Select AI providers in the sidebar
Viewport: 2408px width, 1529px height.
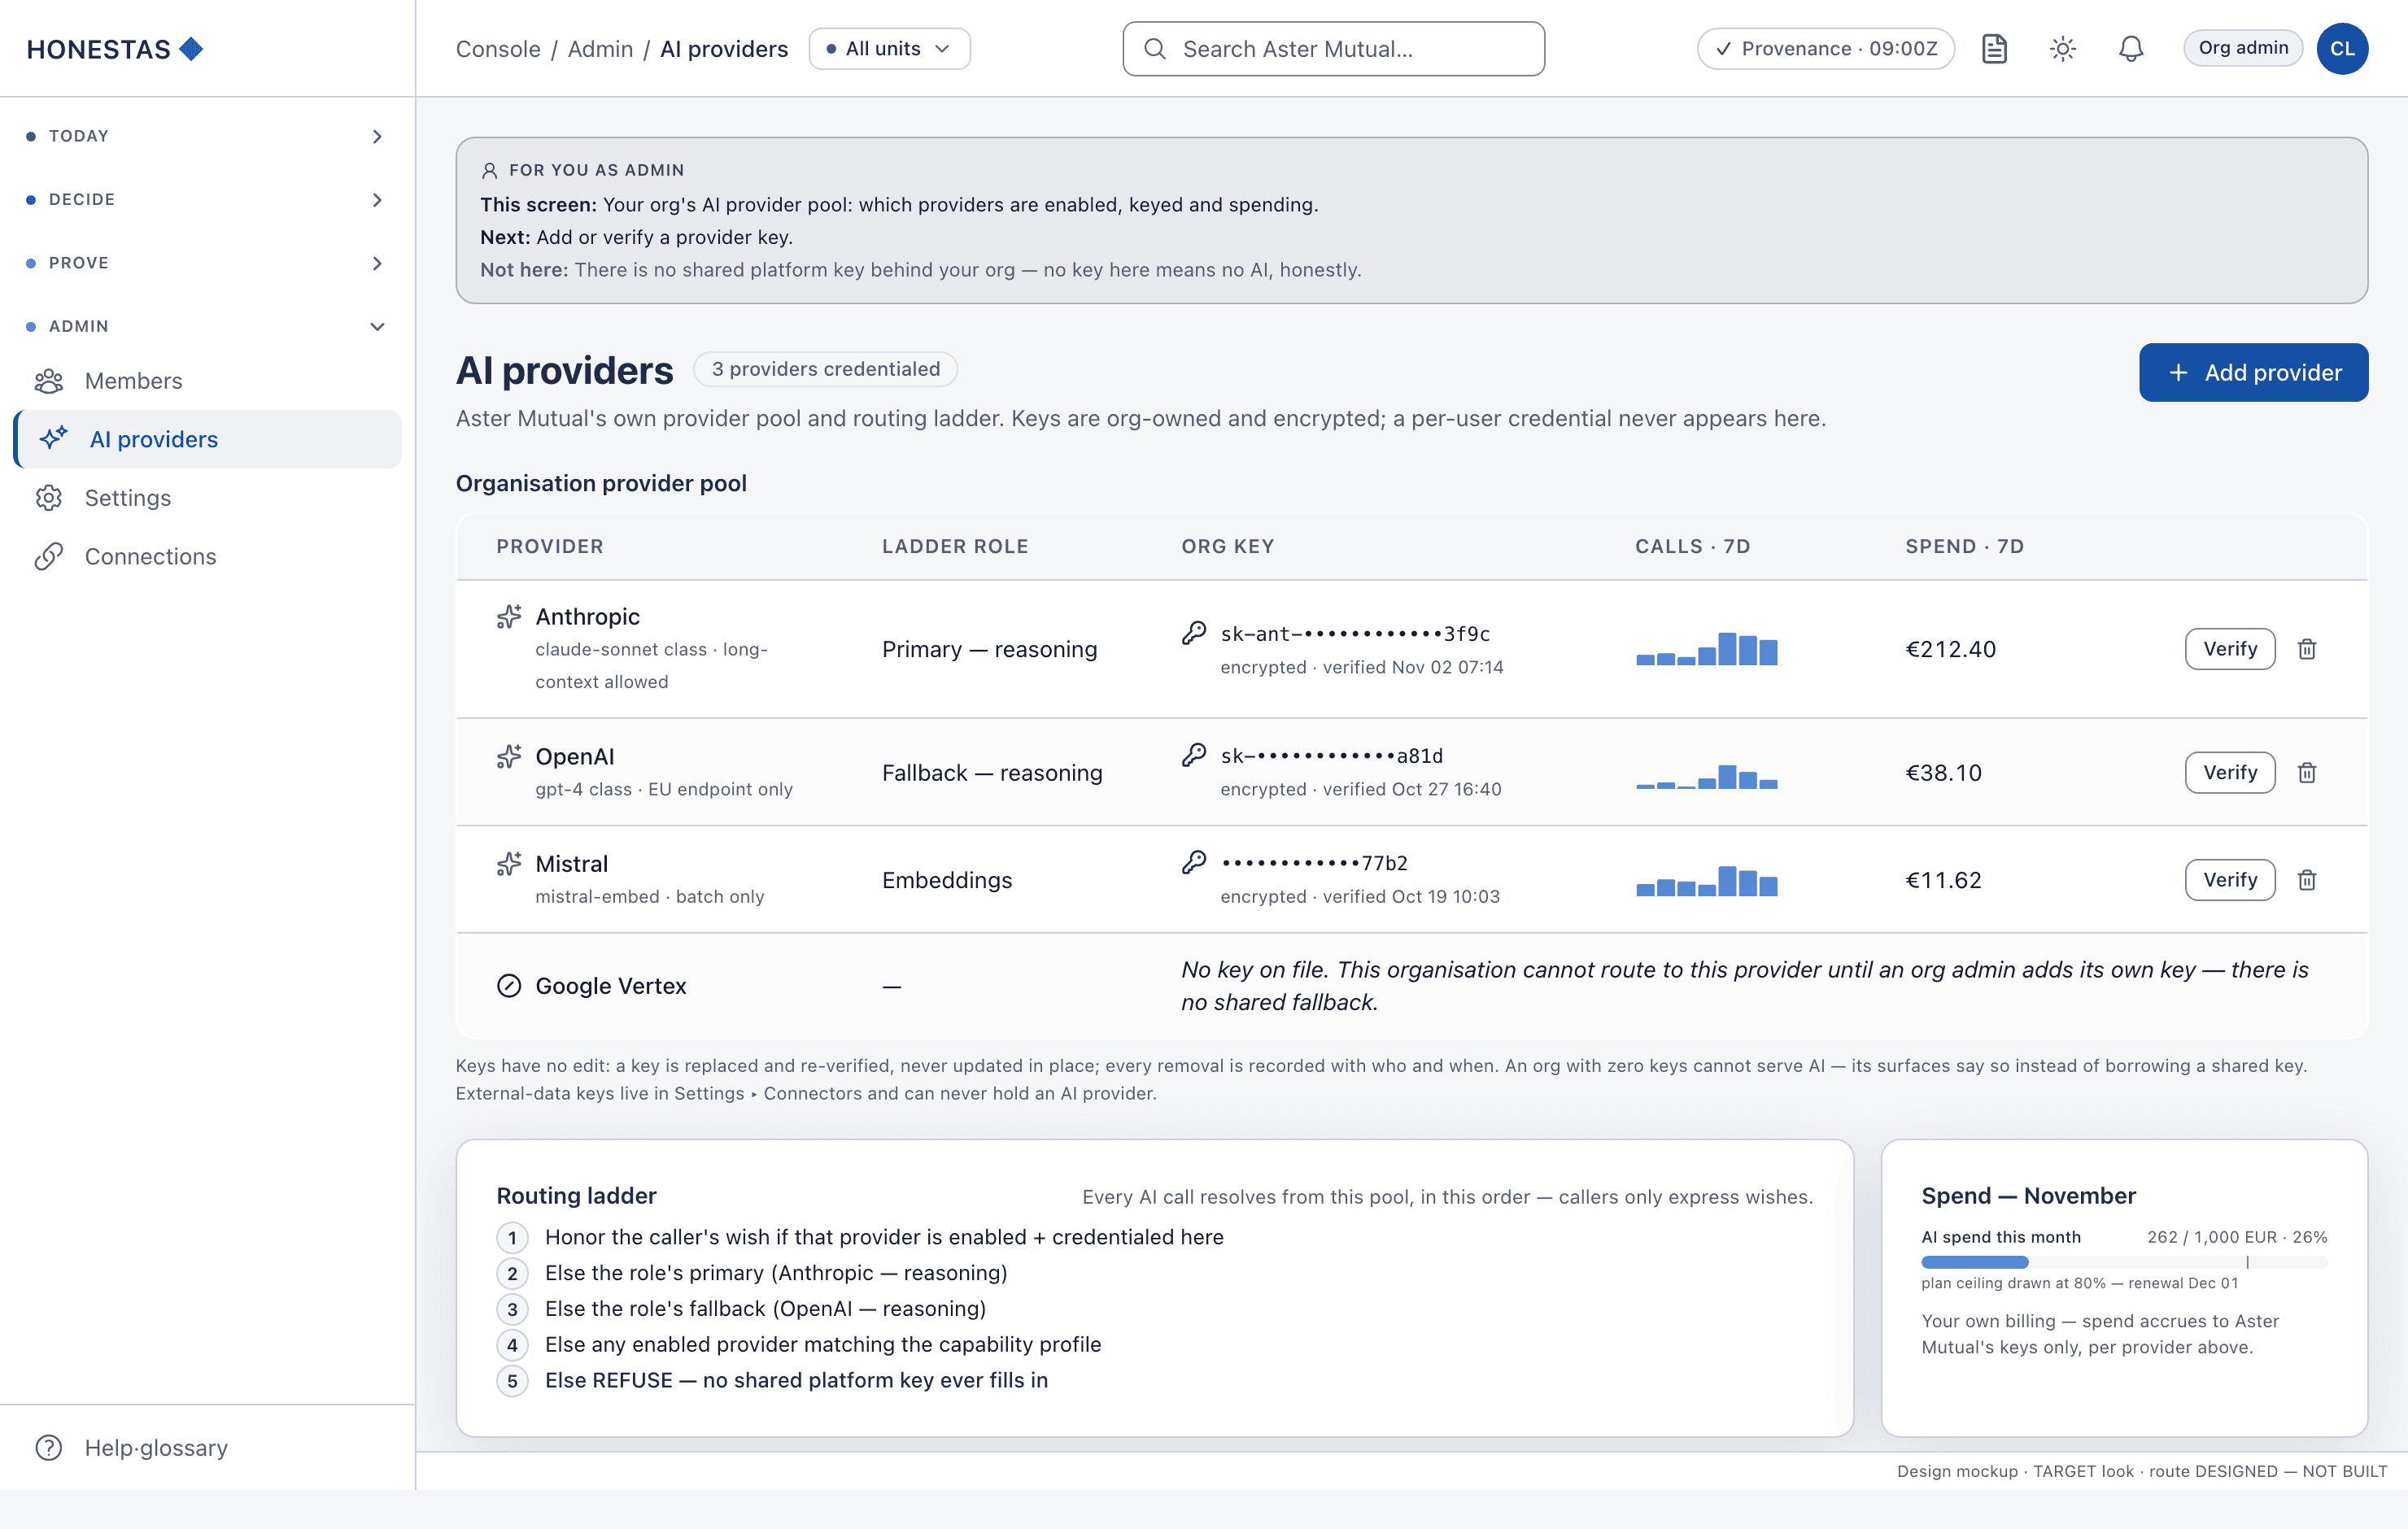pyautogui.click(x=208, y=439)
